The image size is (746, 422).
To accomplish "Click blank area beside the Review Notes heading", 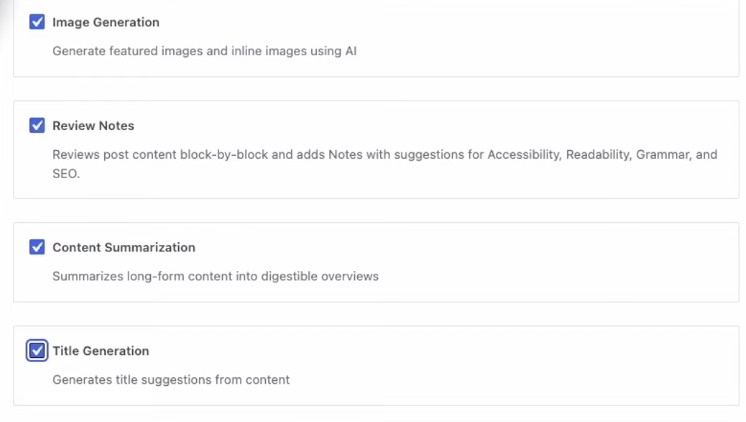I will 450,126.
